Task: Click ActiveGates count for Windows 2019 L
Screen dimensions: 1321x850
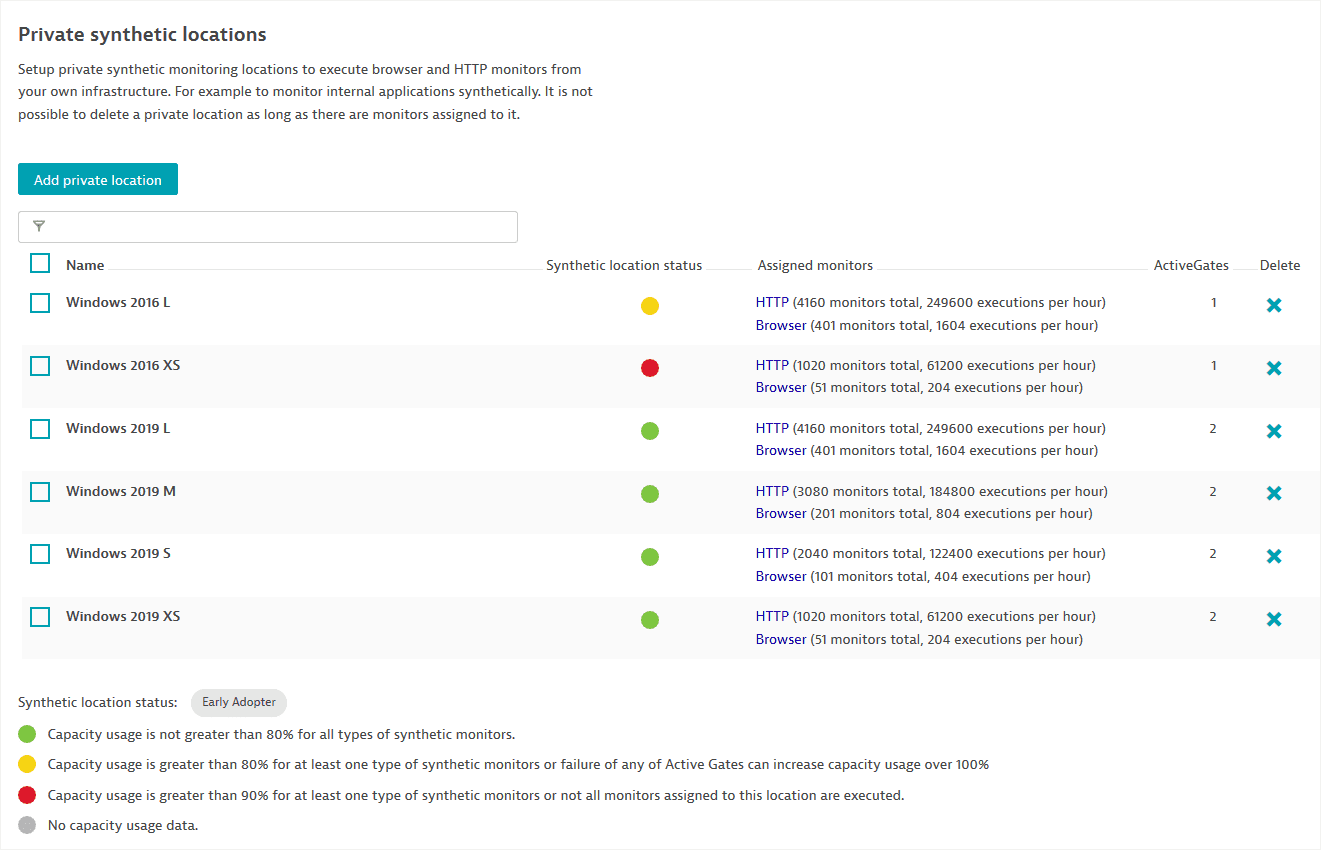Action: click(1213, 428)
